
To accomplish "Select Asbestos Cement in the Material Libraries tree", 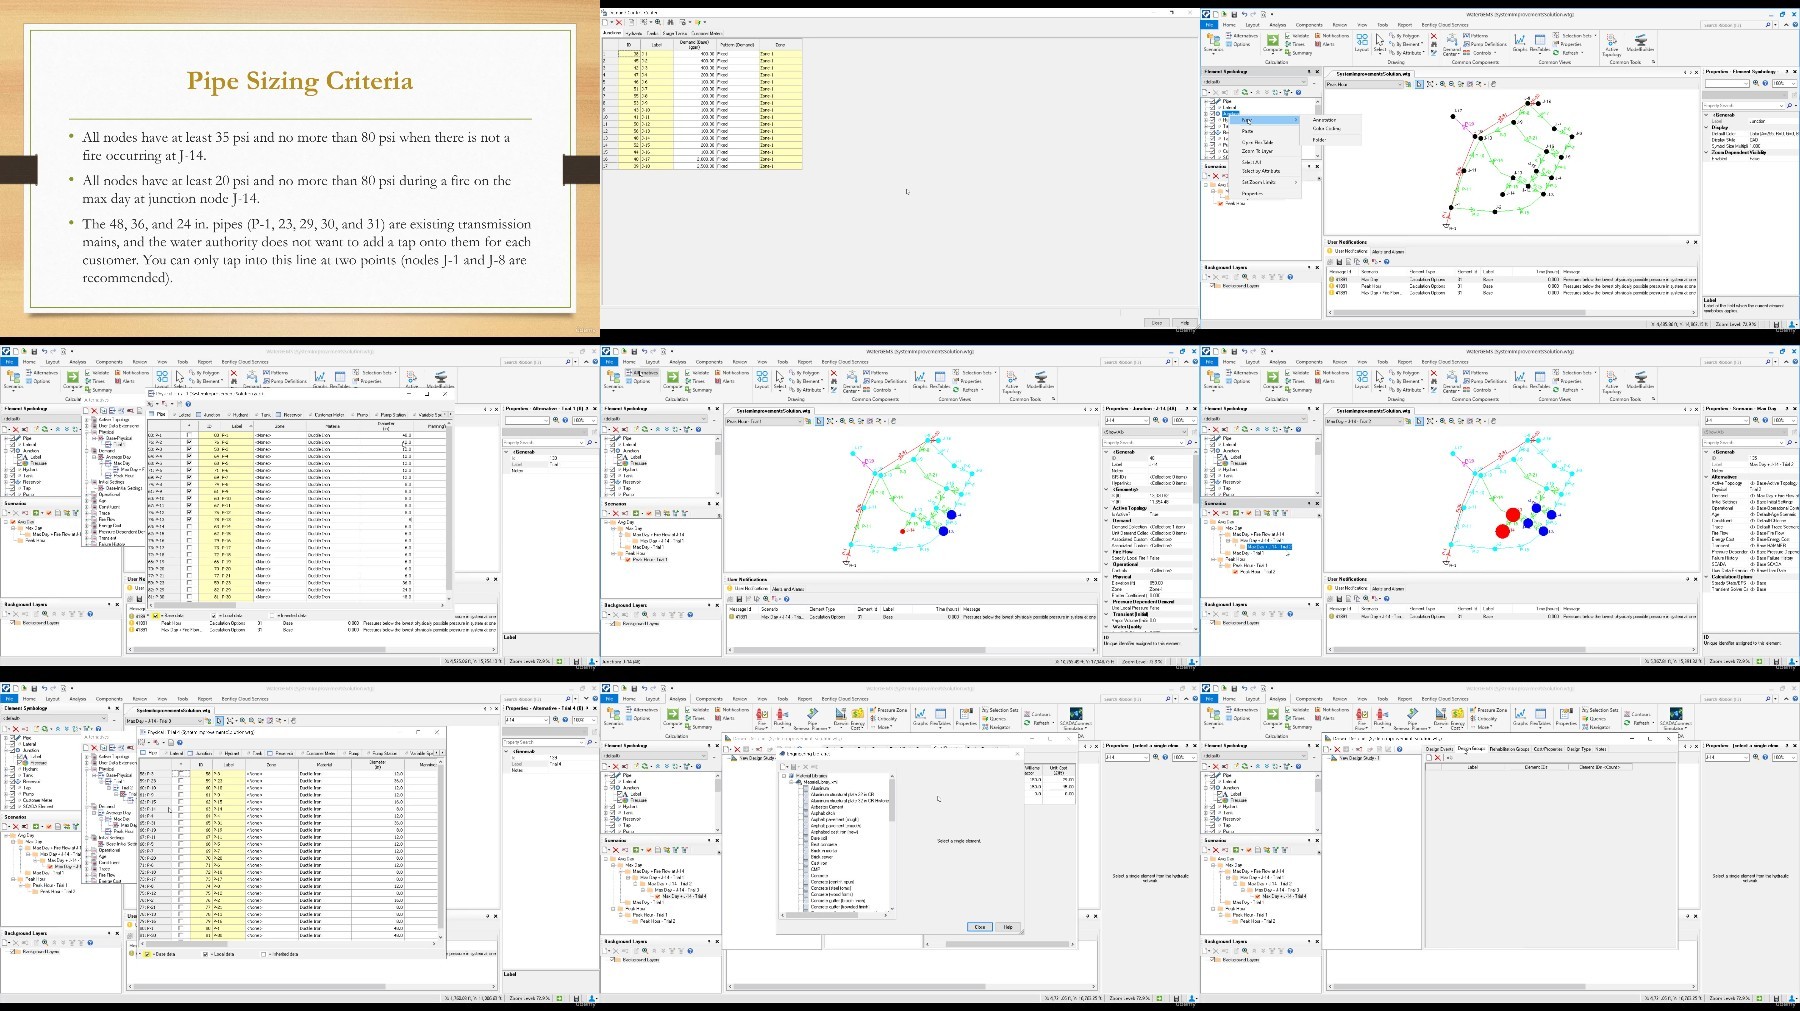I will 827,807.
